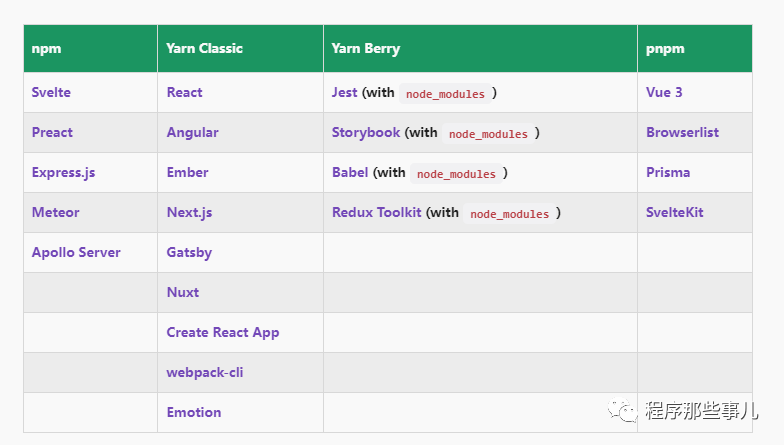
Task: Follow the SvelteKit link
Action: 674,212
